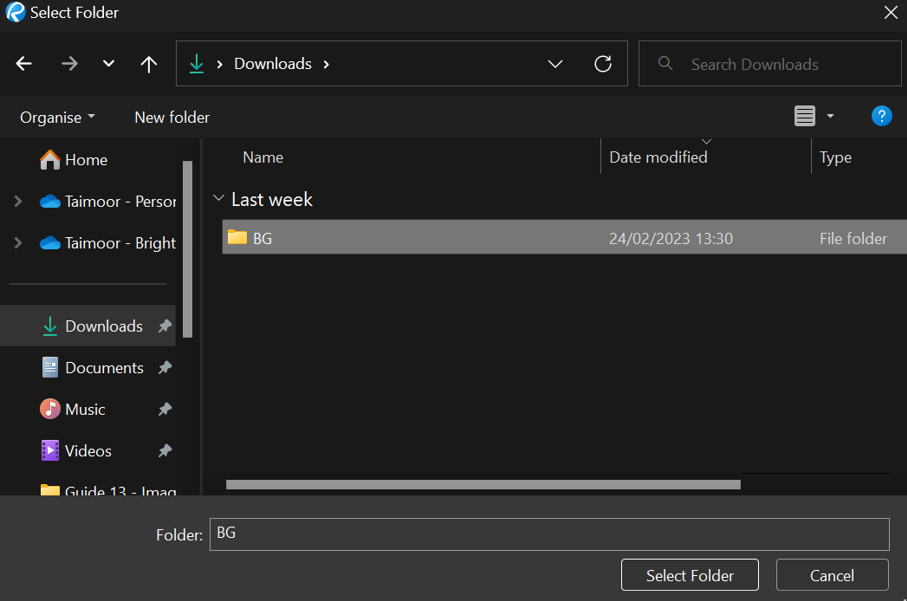
Task: Navigate back using the back arrow
Action: (24, 63)
